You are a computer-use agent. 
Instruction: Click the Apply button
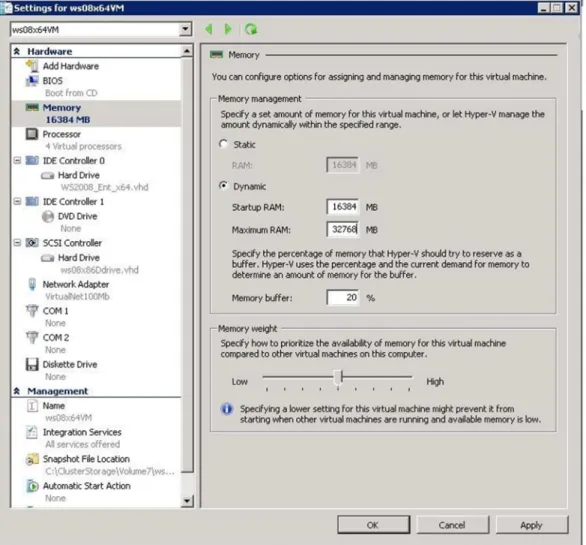(531, 525)
